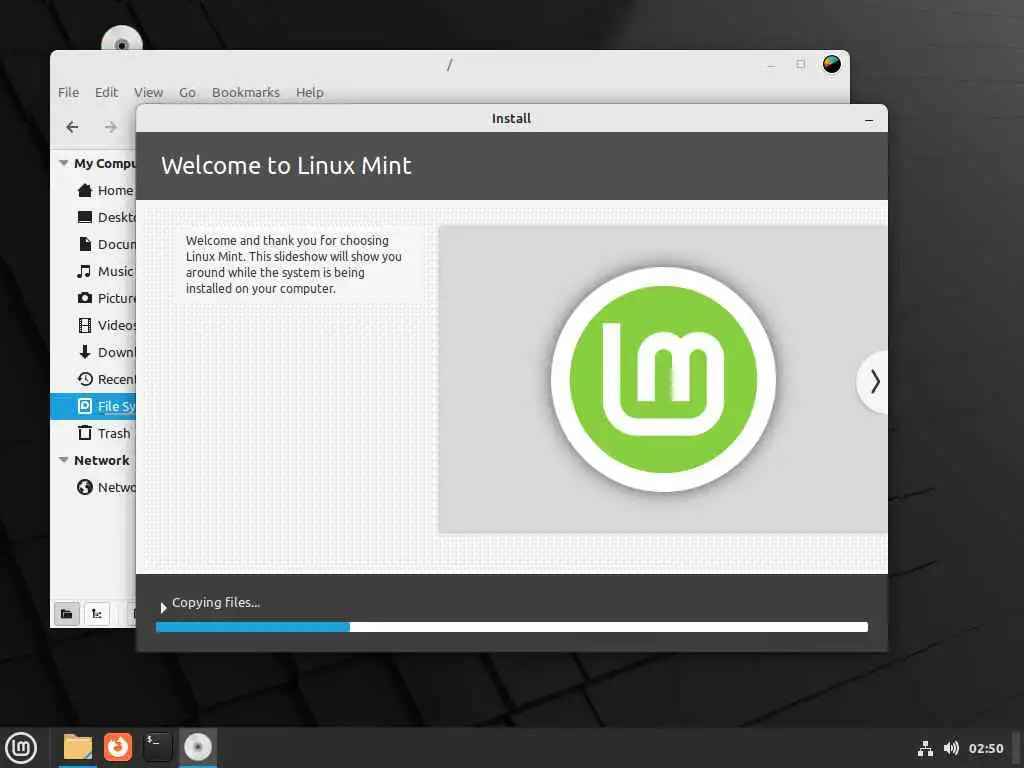Show tree view in file manager sidebar
The width and height of the screenshot is (1024, 768).
pyautogui.click(x=97, y=614)
